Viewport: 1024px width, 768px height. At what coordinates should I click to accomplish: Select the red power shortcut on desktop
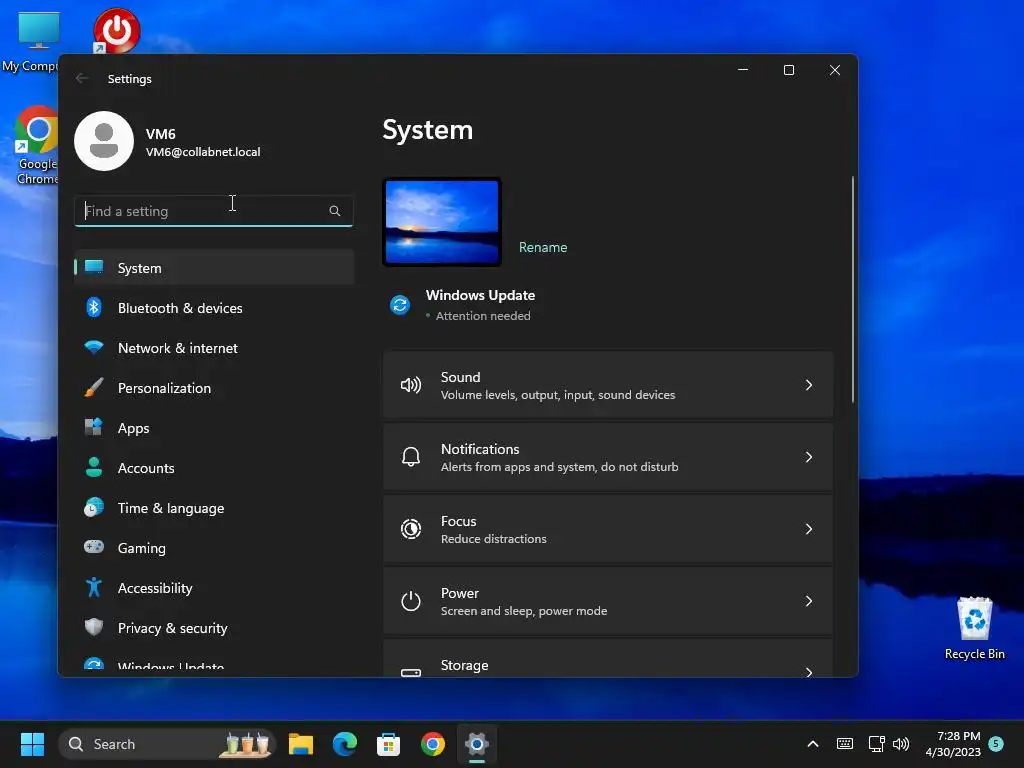coord(116,30)
